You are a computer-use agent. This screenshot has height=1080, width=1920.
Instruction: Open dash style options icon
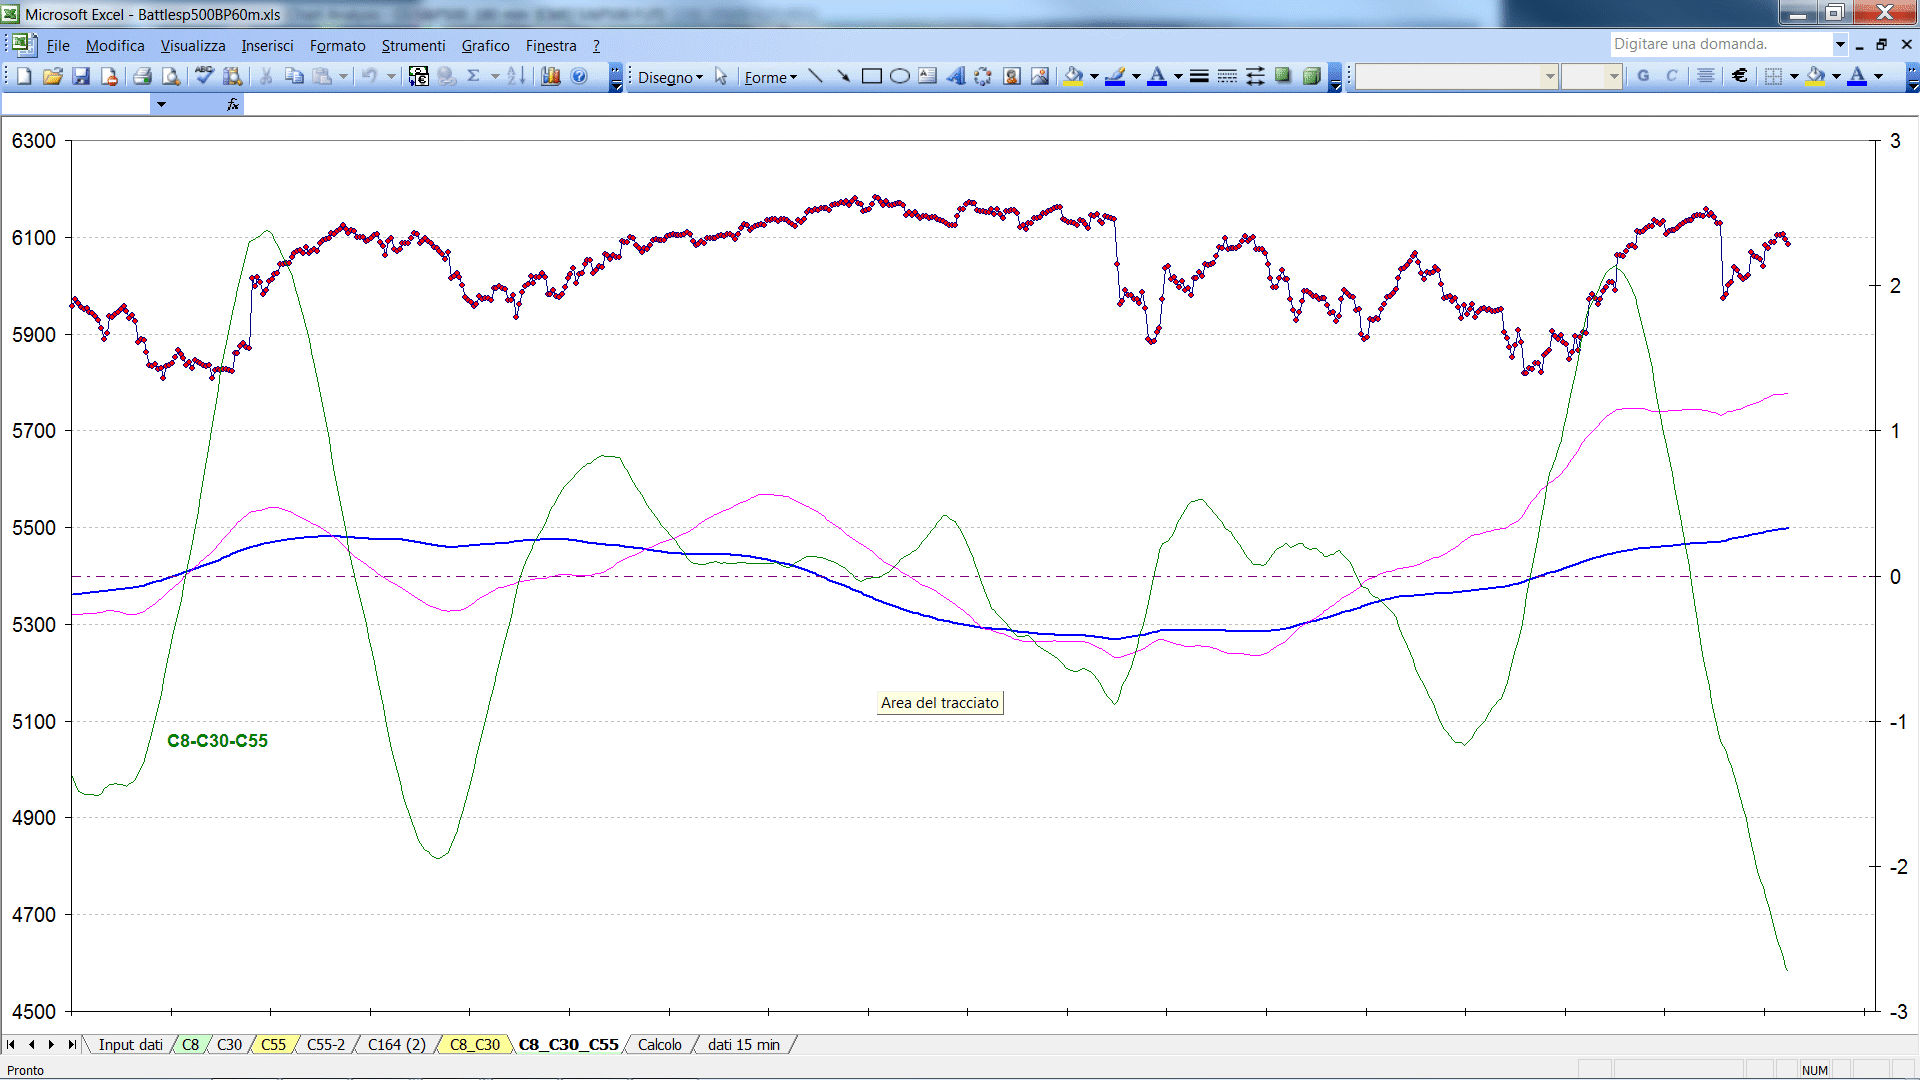click(x=1227, y=76)
